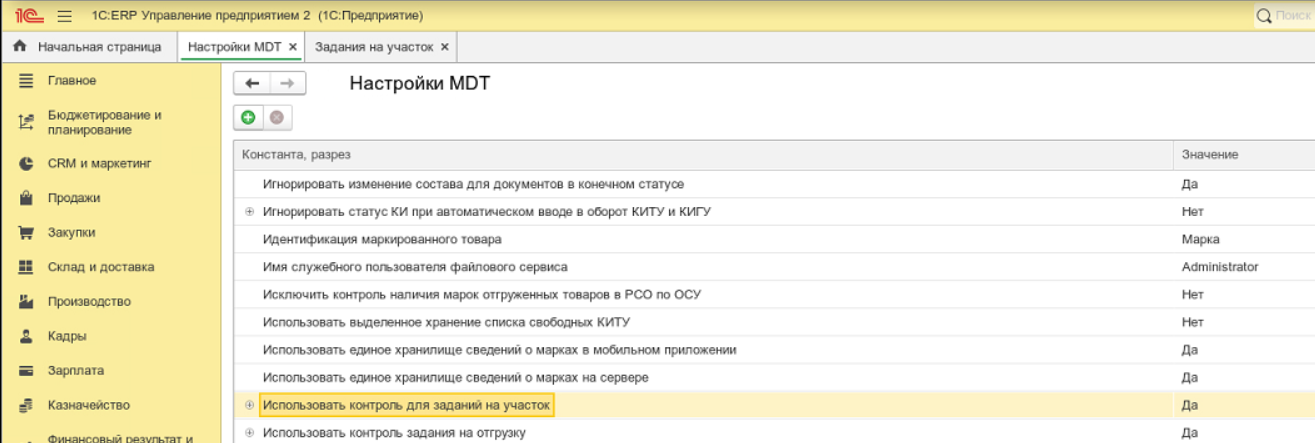The image size is (1315, 443).
Task: Click the home icon on Начальная страница
Action: [20, 47]
